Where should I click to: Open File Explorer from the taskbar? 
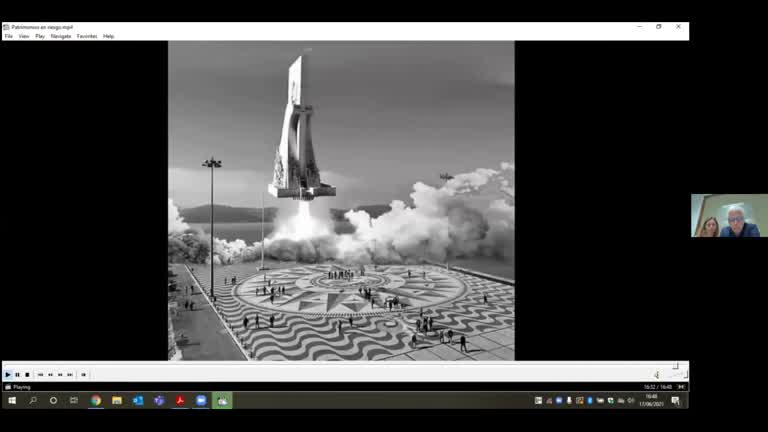(117, 401)
